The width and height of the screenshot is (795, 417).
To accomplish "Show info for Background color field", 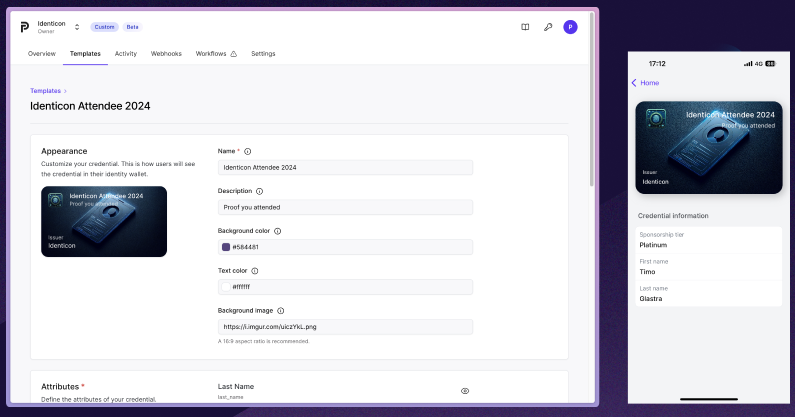I will [x=277, y=231].
